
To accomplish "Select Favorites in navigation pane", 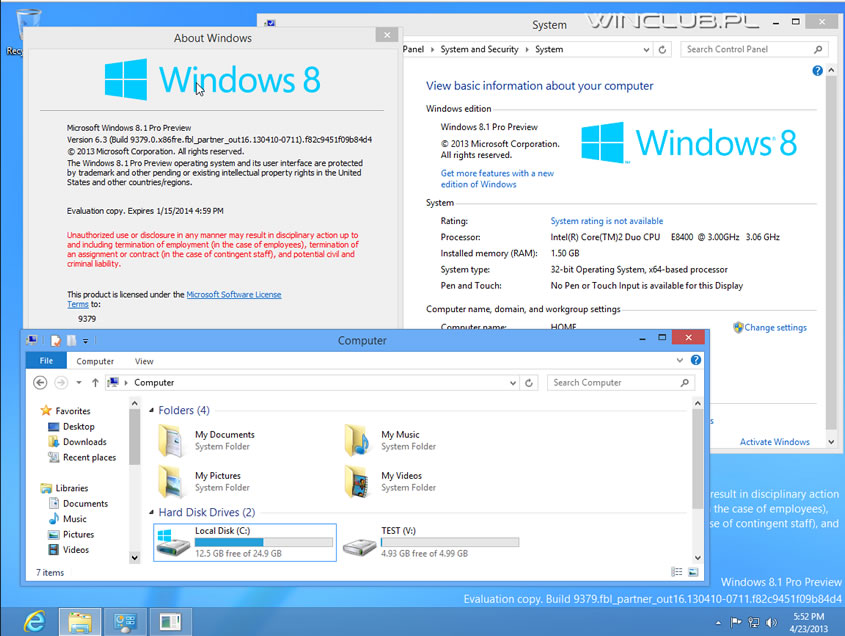I will [x=66, y=411].
